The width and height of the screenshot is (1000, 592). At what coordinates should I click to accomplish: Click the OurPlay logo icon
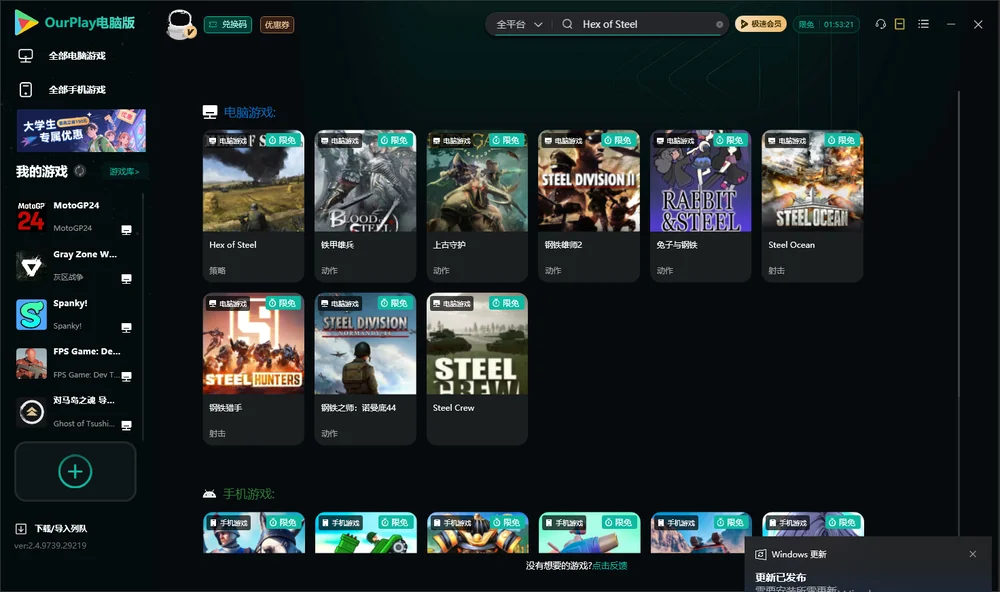coord(26,22)
